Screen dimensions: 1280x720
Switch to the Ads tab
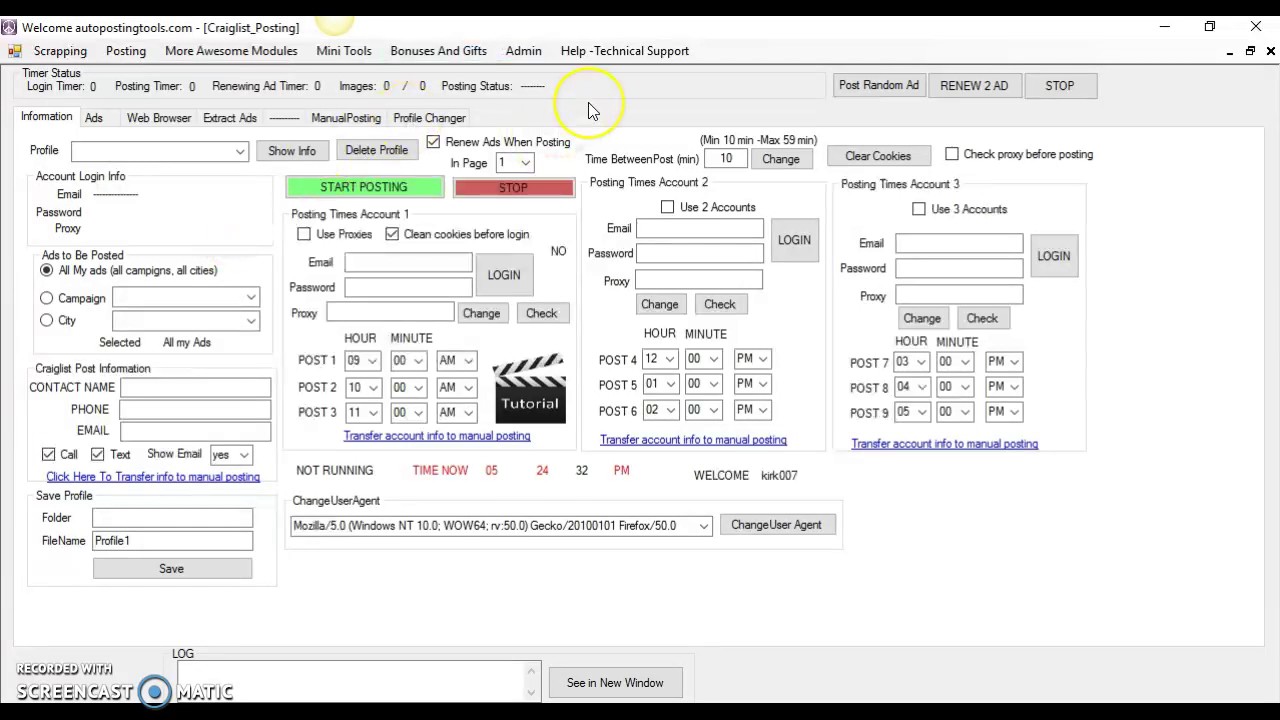94,118
